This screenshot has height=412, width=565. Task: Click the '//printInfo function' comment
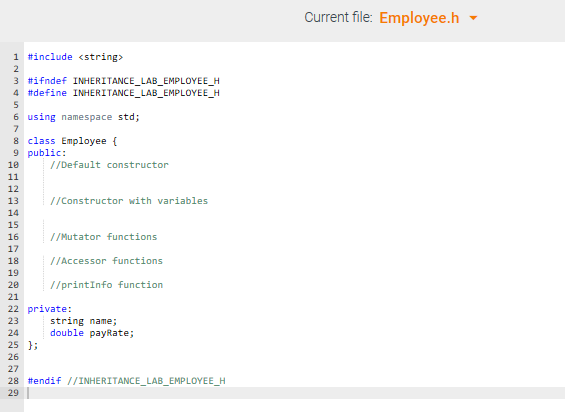(107, 285)
